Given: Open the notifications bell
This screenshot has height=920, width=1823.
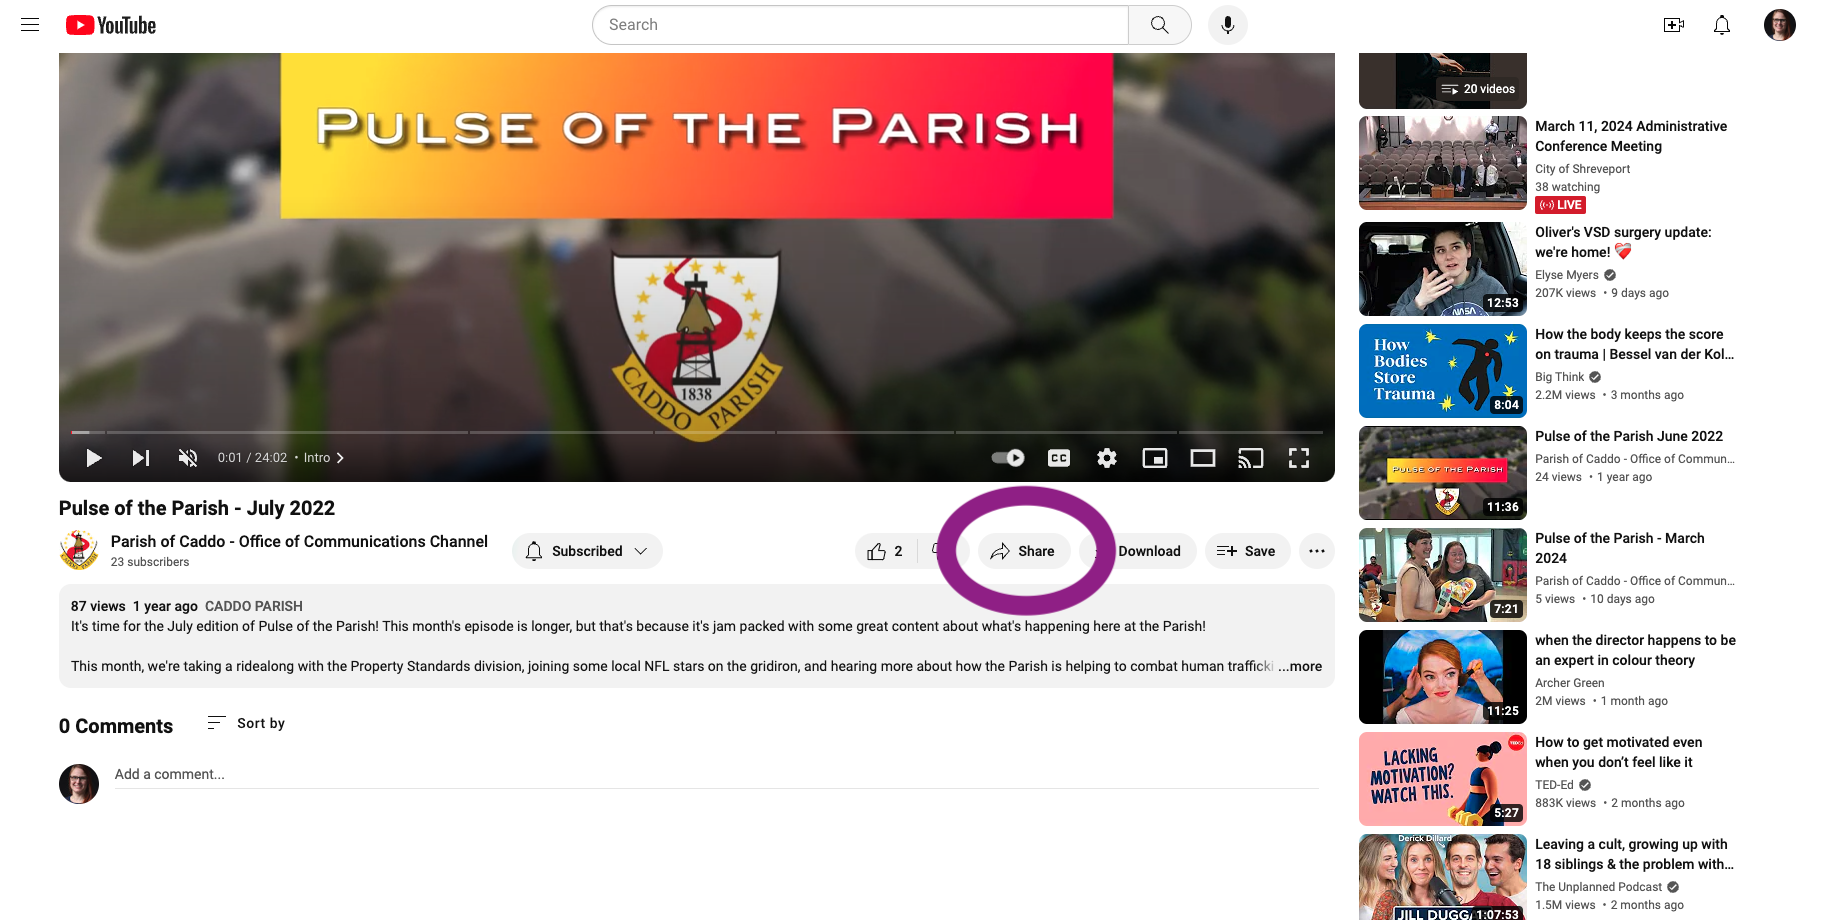Looking at the screenshot, I should pos(1721,25).
